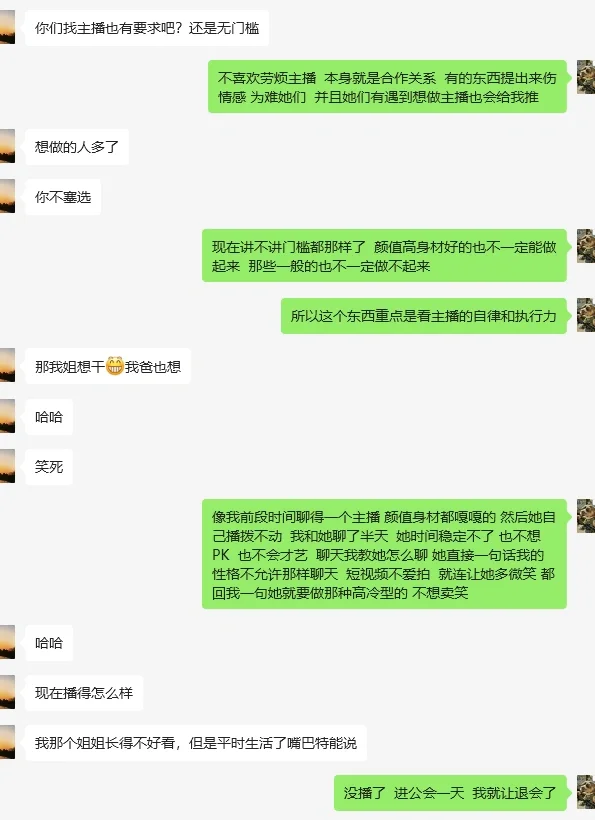
Task: Click the avatar beside 像我前段时间 message
Action: tap(586, 516)
